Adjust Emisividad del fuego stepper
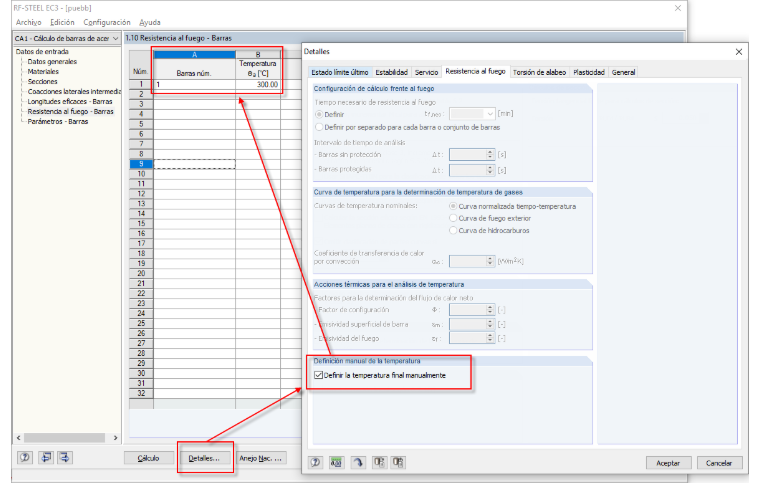 (490, 338)
